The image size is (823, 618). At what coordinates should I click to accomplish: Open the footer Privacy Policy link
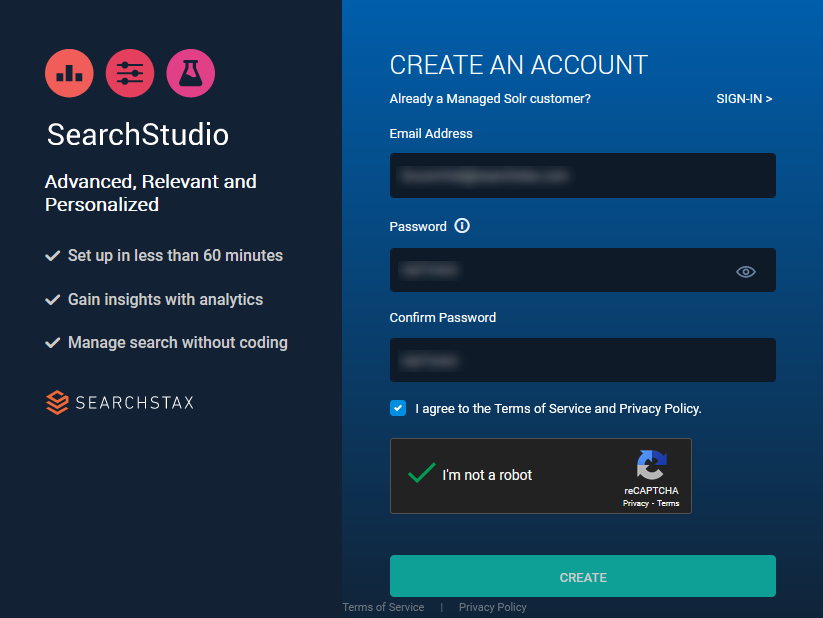492,607
